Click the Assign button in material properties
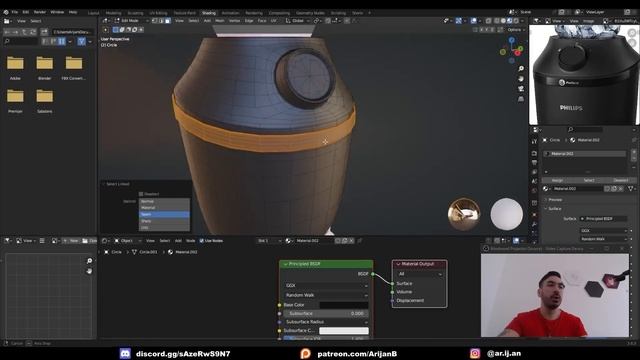The width and height of the screenshot is (640, 360). [557, 180]
